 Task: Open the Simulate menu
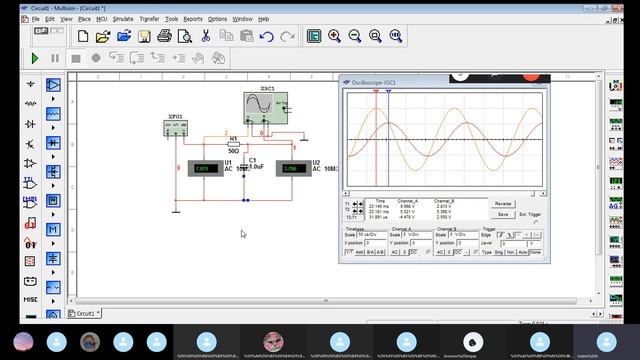pyautogui.click(x=123, y=19)
